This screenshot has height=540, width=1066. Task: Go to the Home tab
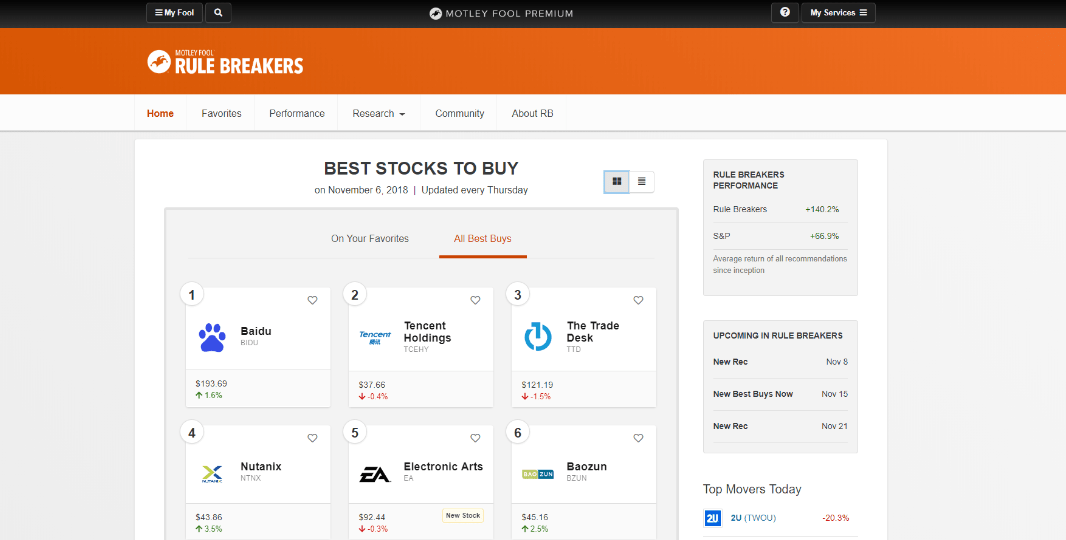pos(160,114)
